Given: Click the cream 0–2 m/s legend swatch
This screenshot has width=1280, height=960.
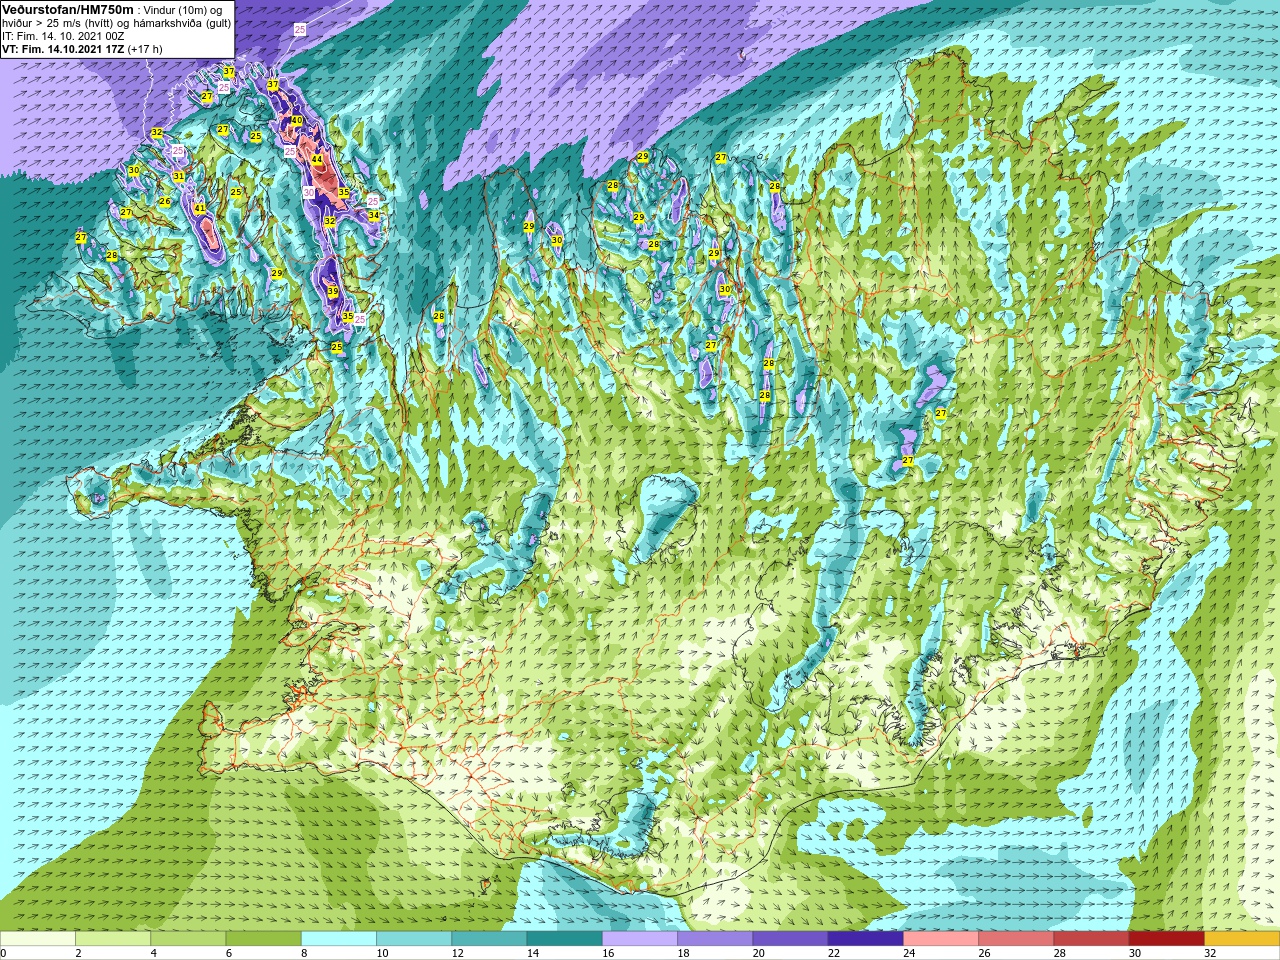Looking at the screenshot, I should tap(38, 939).
